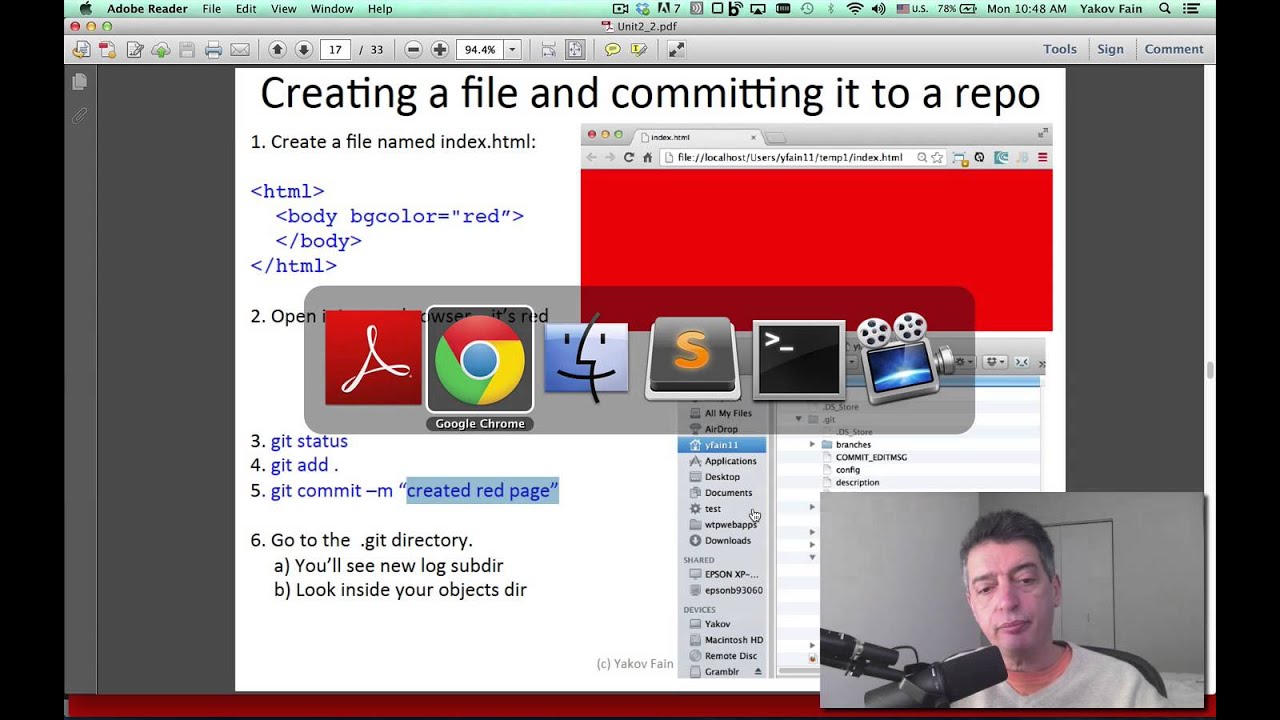The width and height of the screenshot is (1280, 720).
Task: Click the Time Machine icon in menu bar
Action: pyautogui.click(x=807, y=9)
